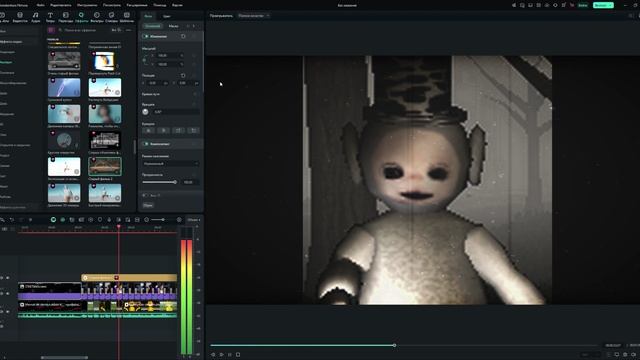Open the blend mode dropdown under Compositing
This screenshot has height=360, width=640.
pos(171,164)
